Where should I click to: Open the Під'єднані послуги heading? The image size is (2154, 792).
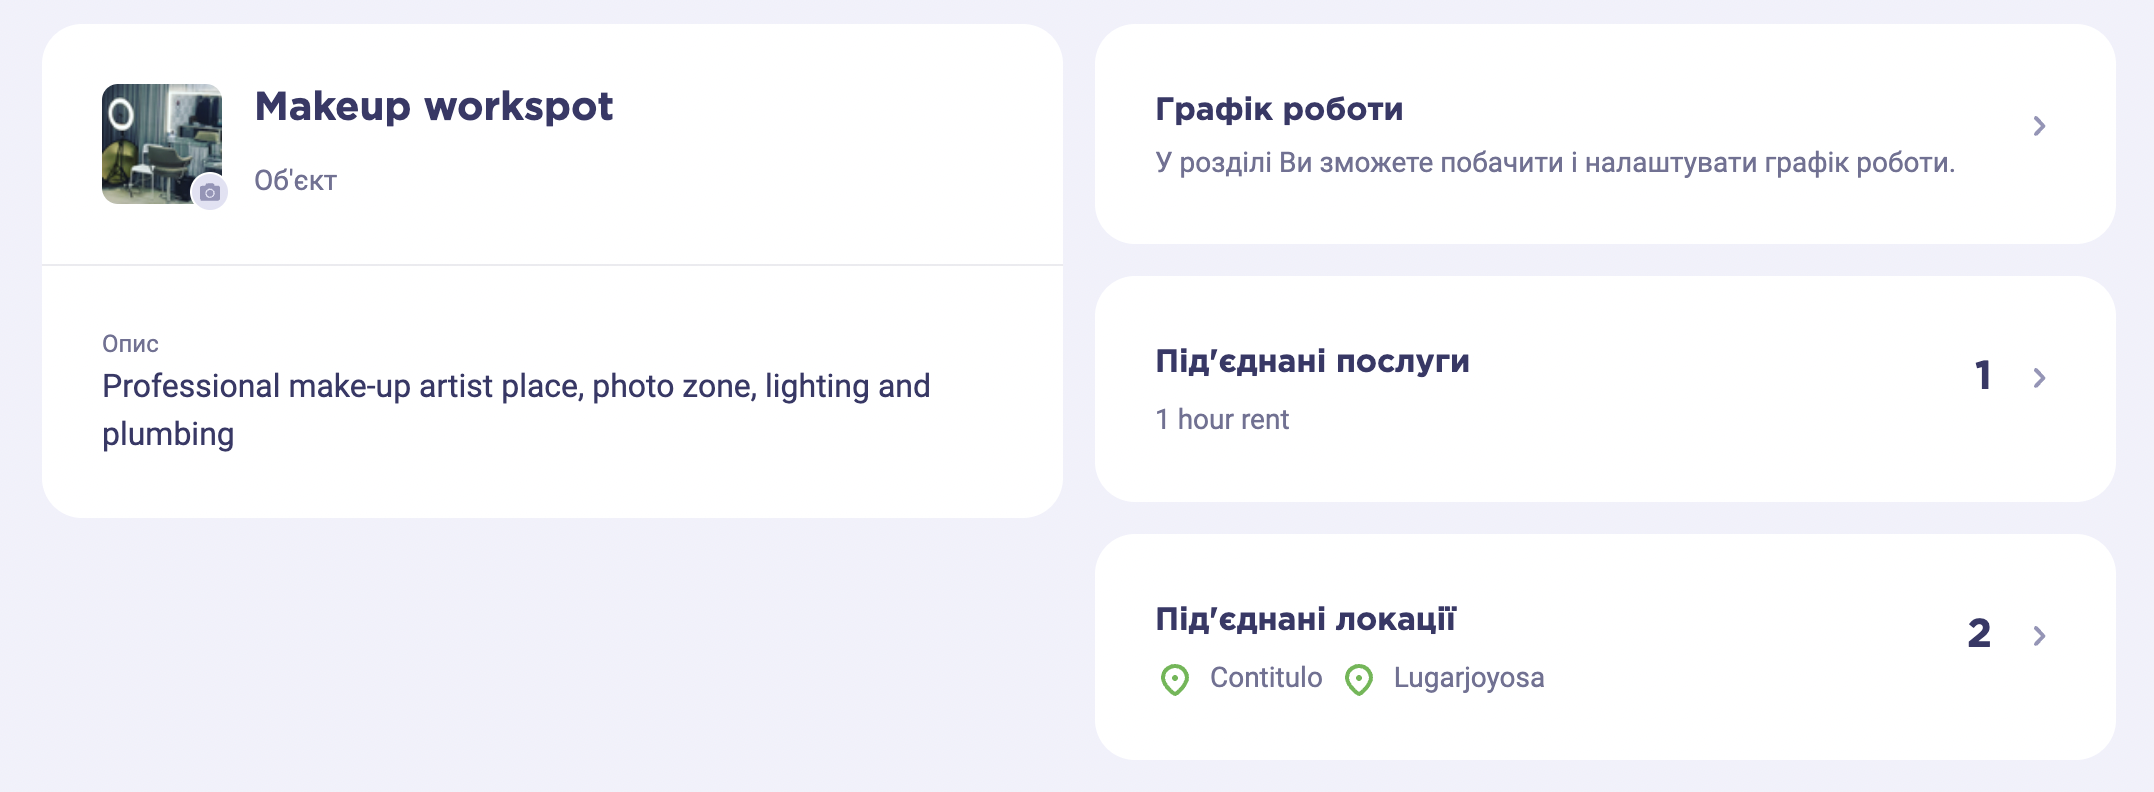click(x=1312, y=361)
